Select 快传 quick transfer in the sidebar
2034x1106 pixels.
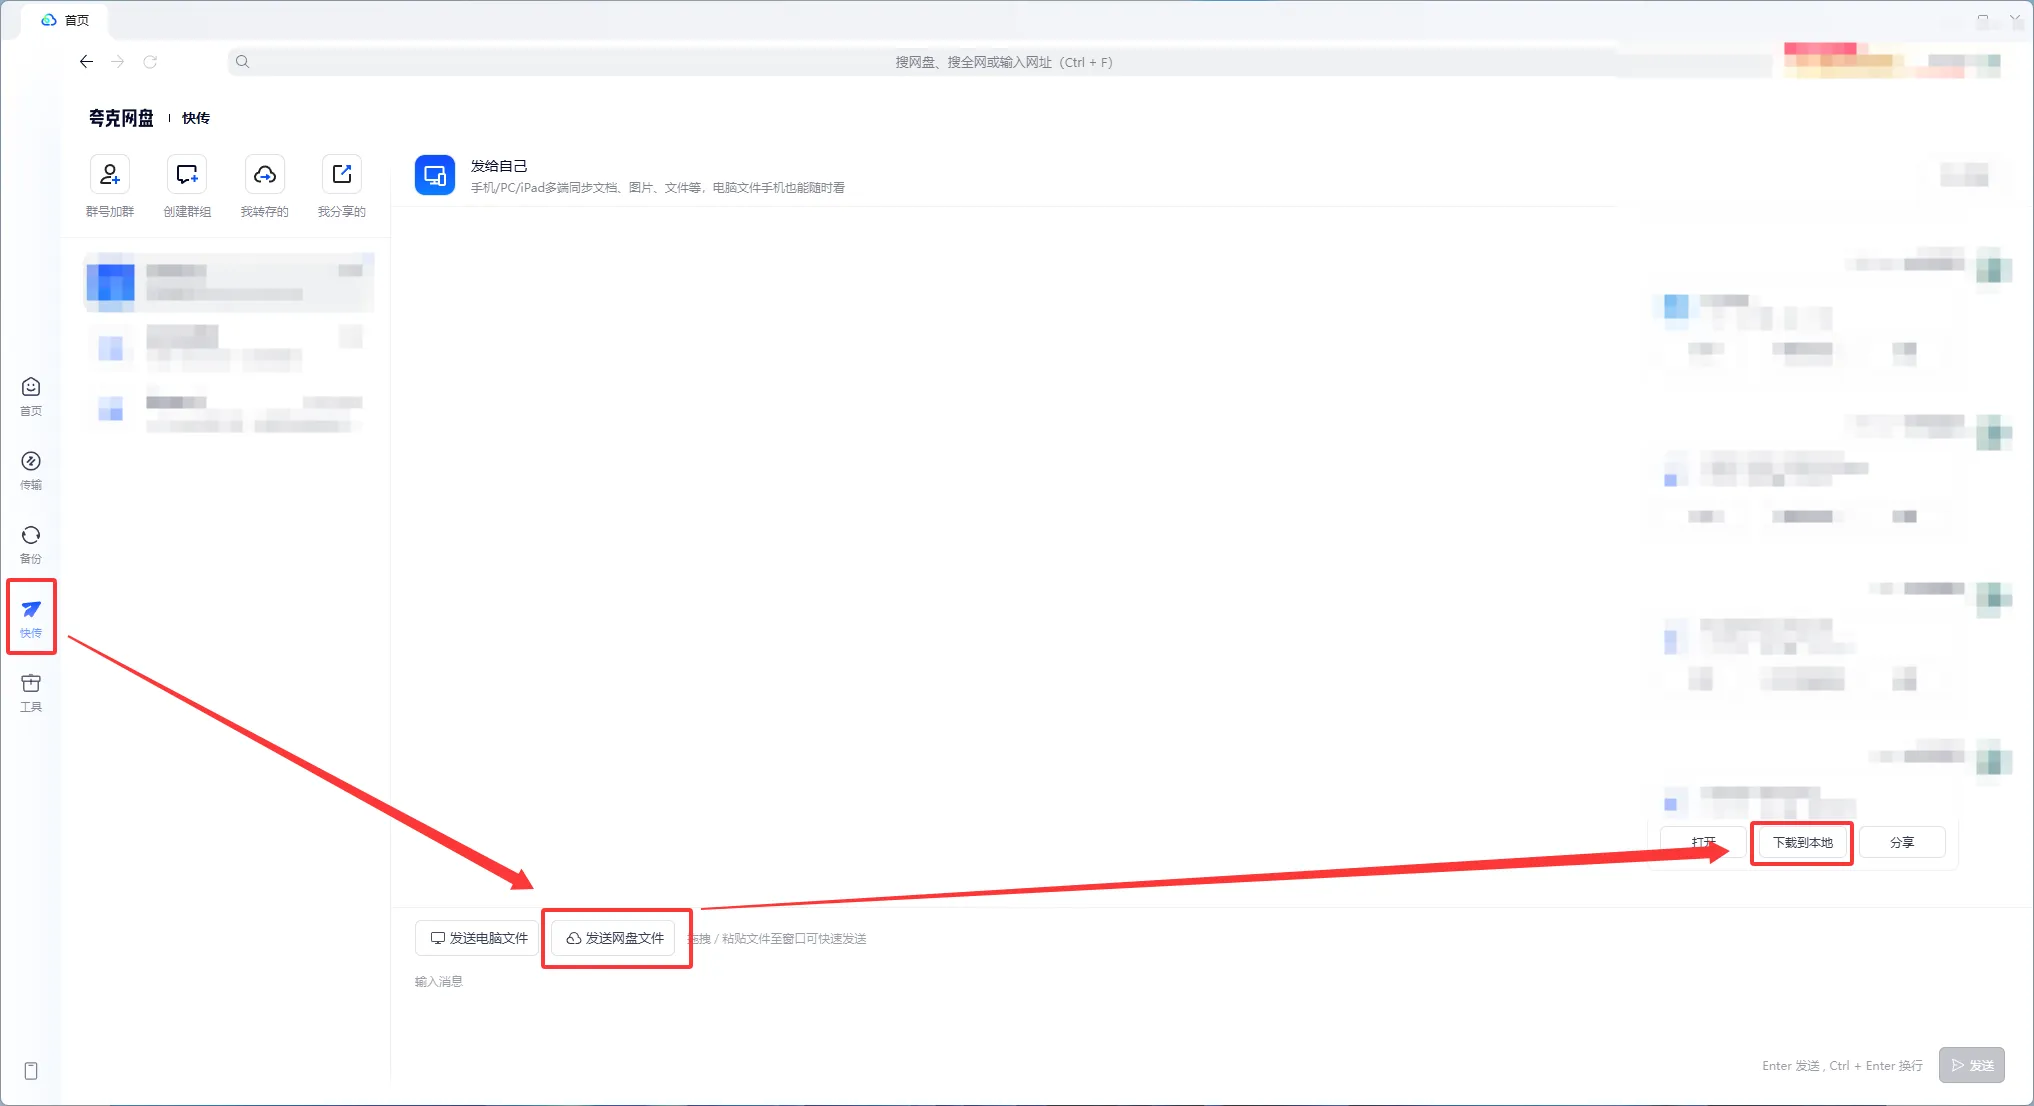31,618
